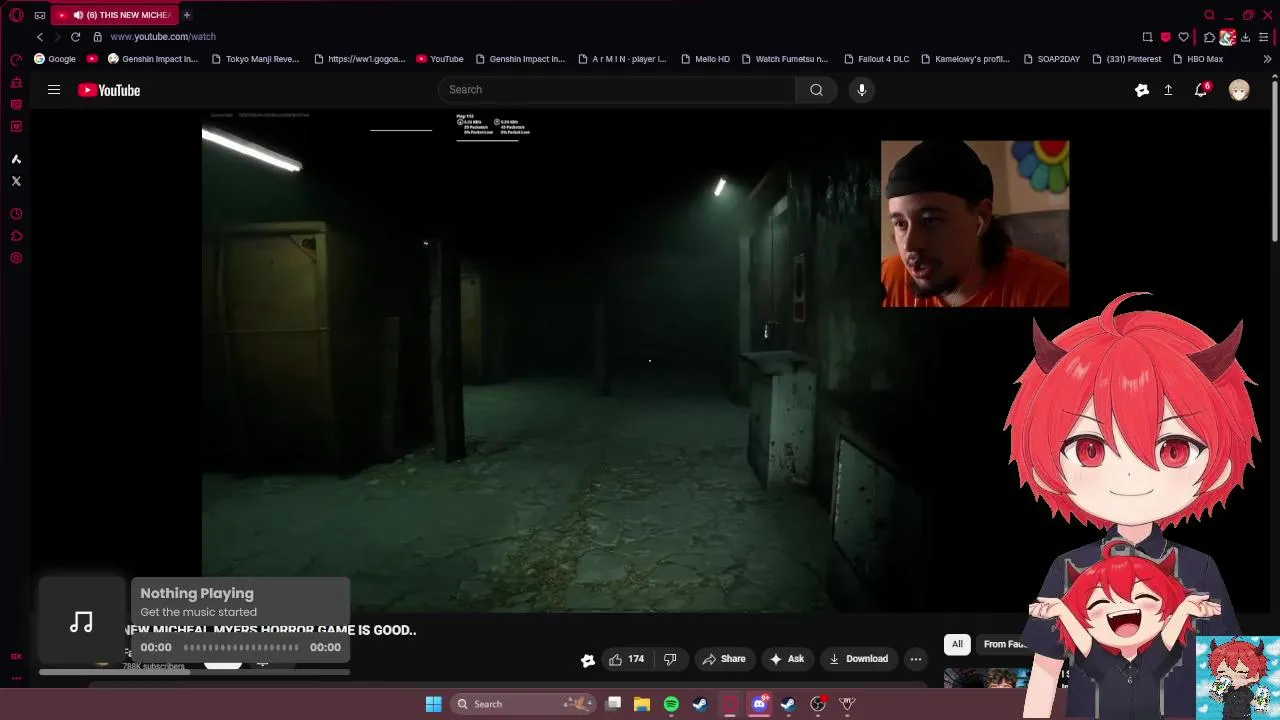The image size is (1280, 720).
Task: Click the YouTube search field
Action: coord(617,90)
